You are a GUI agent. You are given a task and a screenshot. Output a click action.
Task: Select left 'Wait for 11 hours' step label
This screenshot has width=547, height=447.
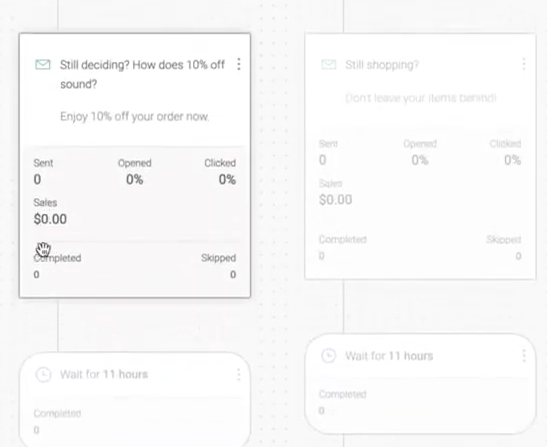tap(104, 374)
